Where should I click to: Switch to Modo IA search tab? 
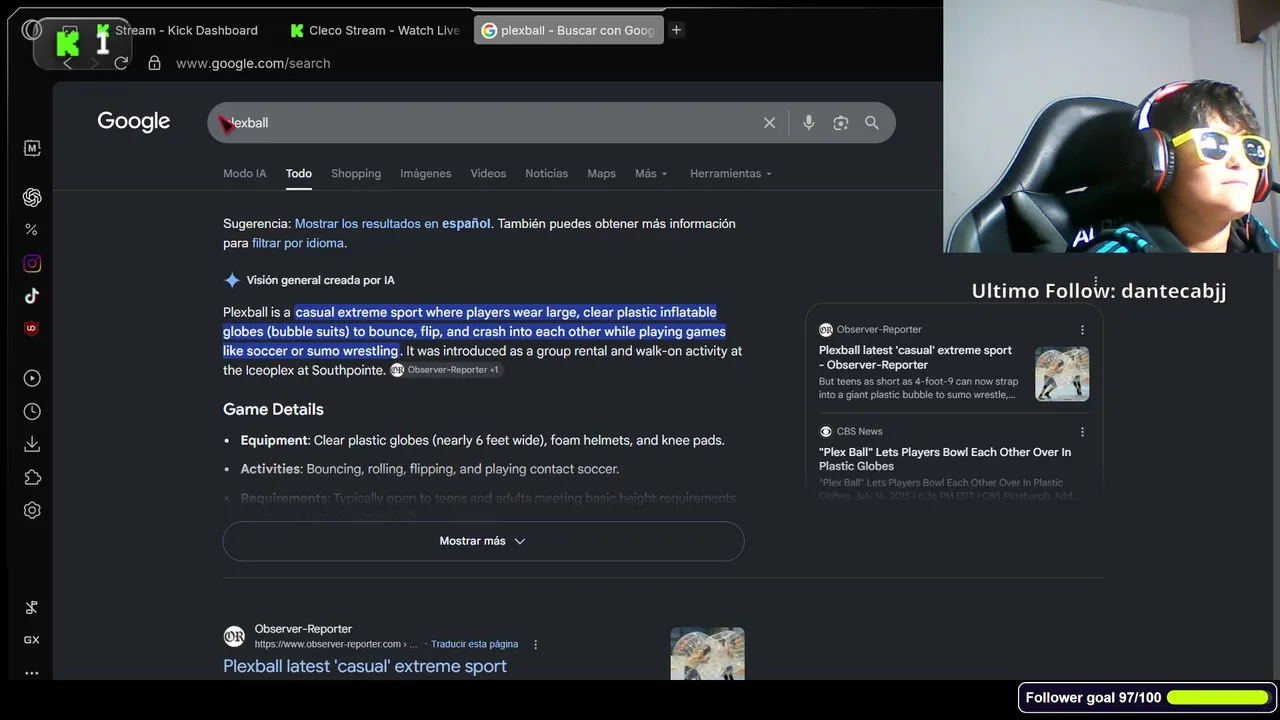[x=245, y=174]
